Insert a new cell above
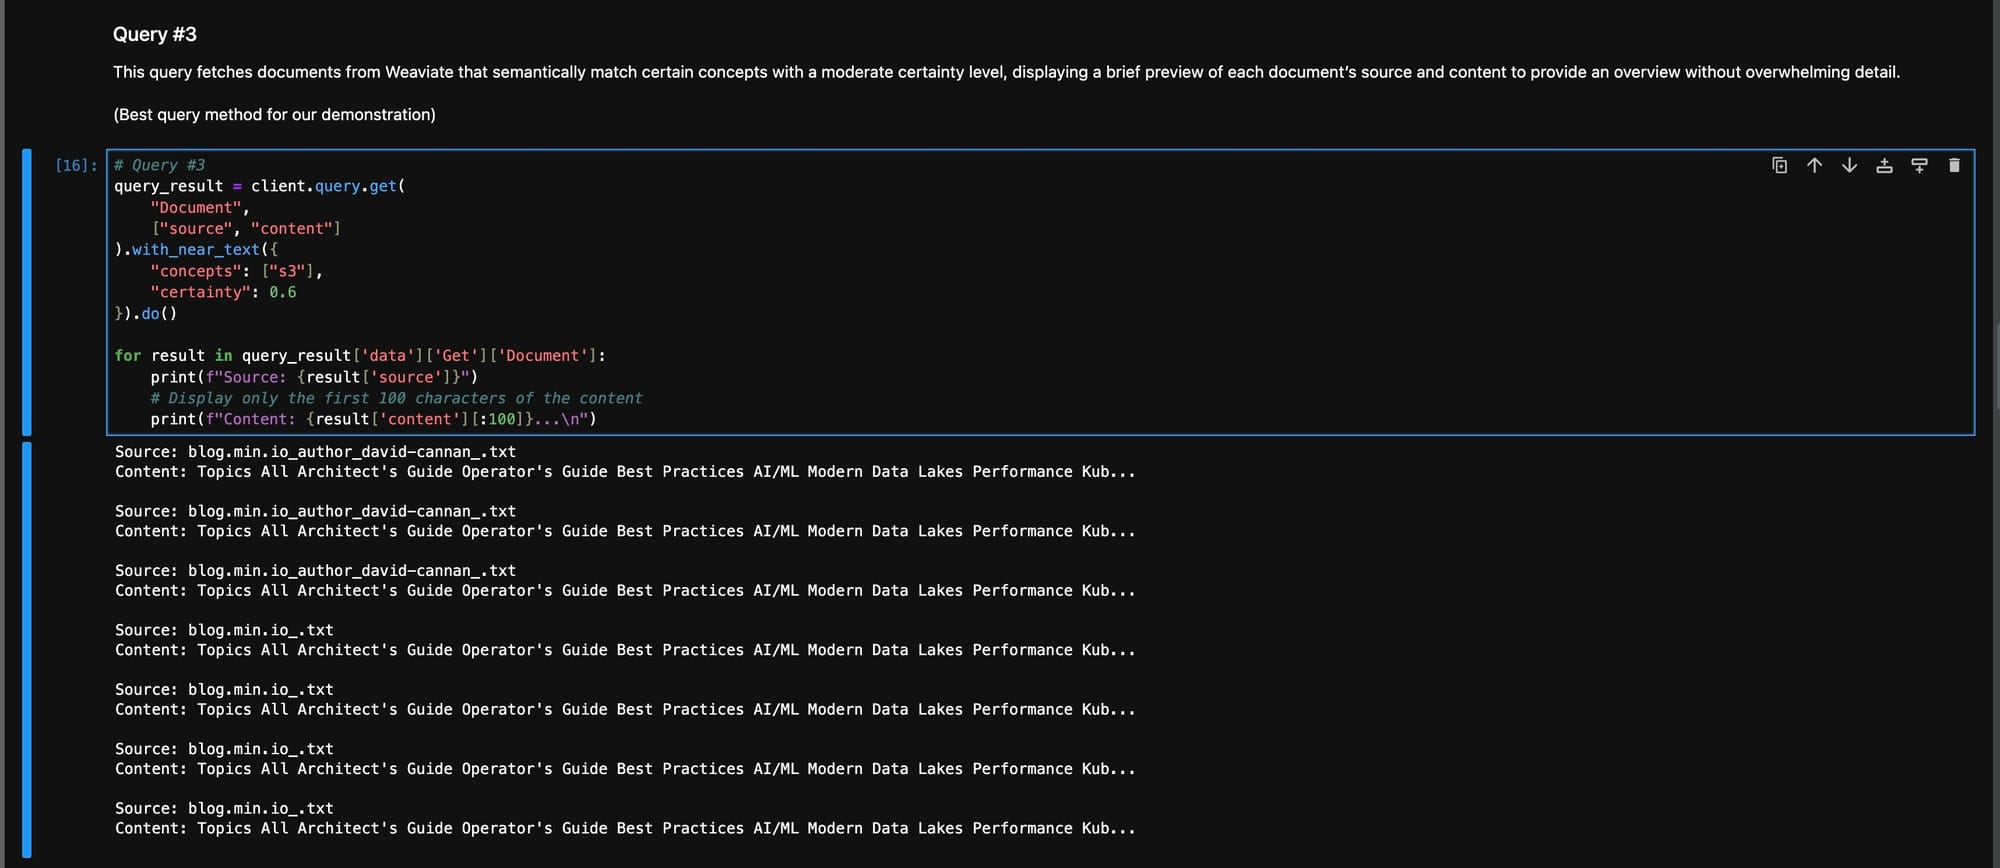Viewport: 2000px width, 868px height. pos(1884,165)
